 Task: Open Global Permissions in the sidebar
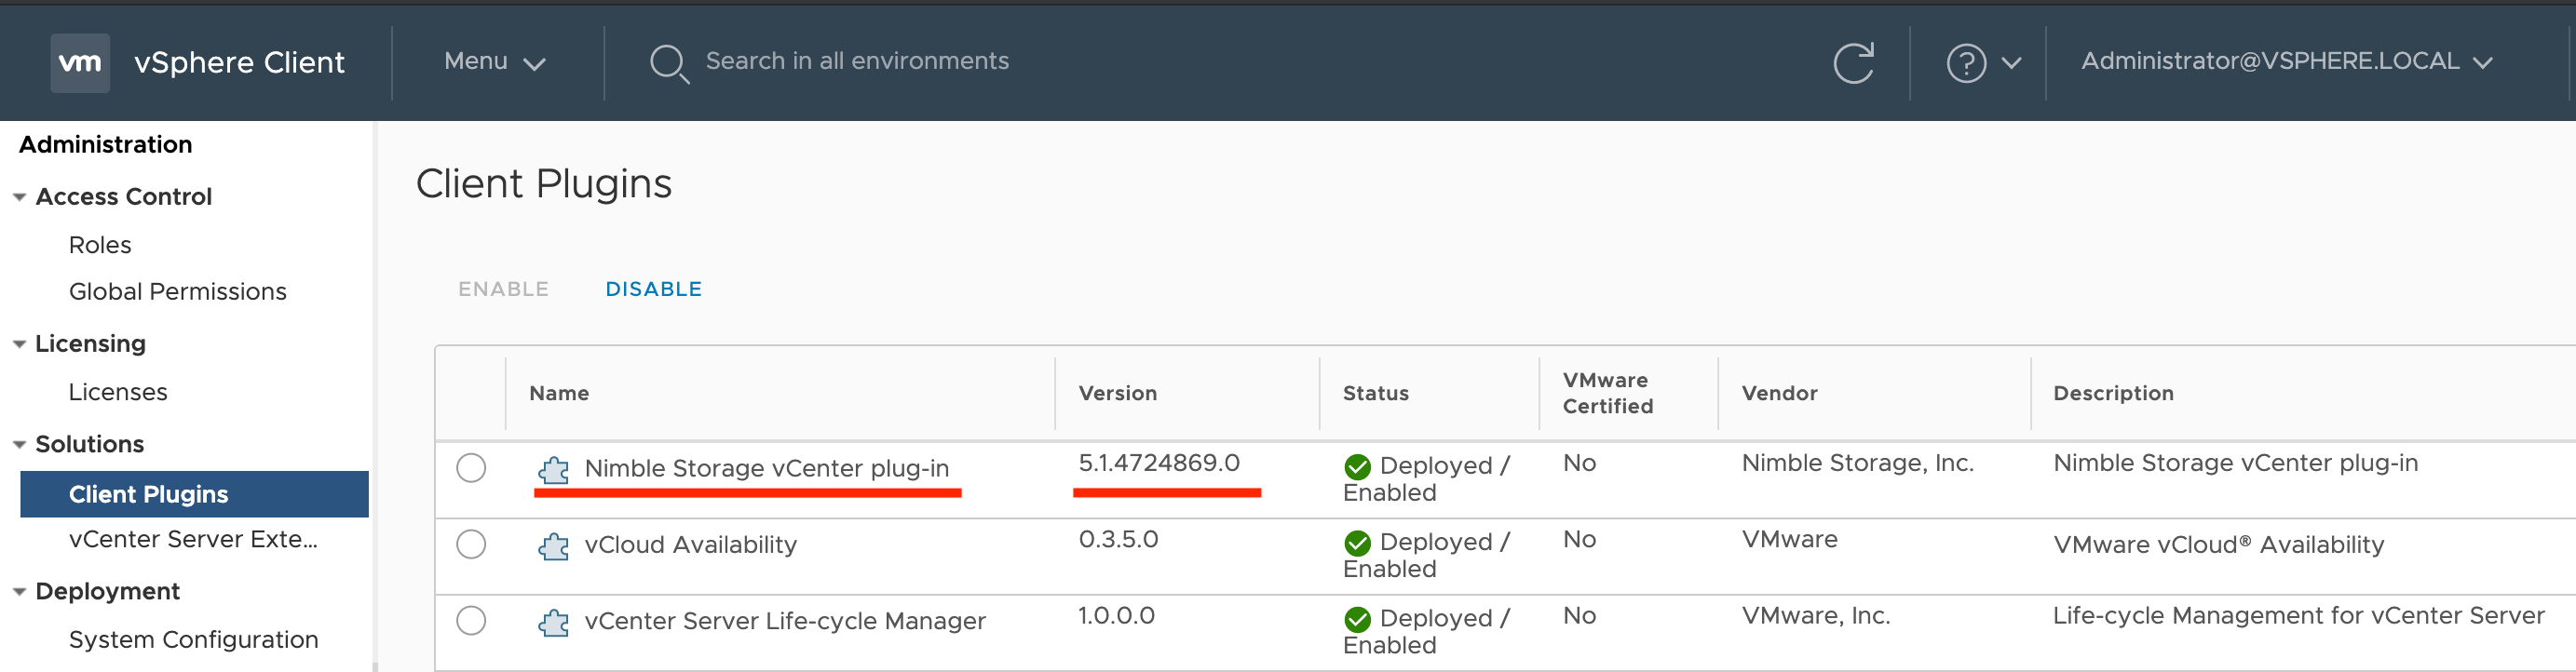click(178, 291)
